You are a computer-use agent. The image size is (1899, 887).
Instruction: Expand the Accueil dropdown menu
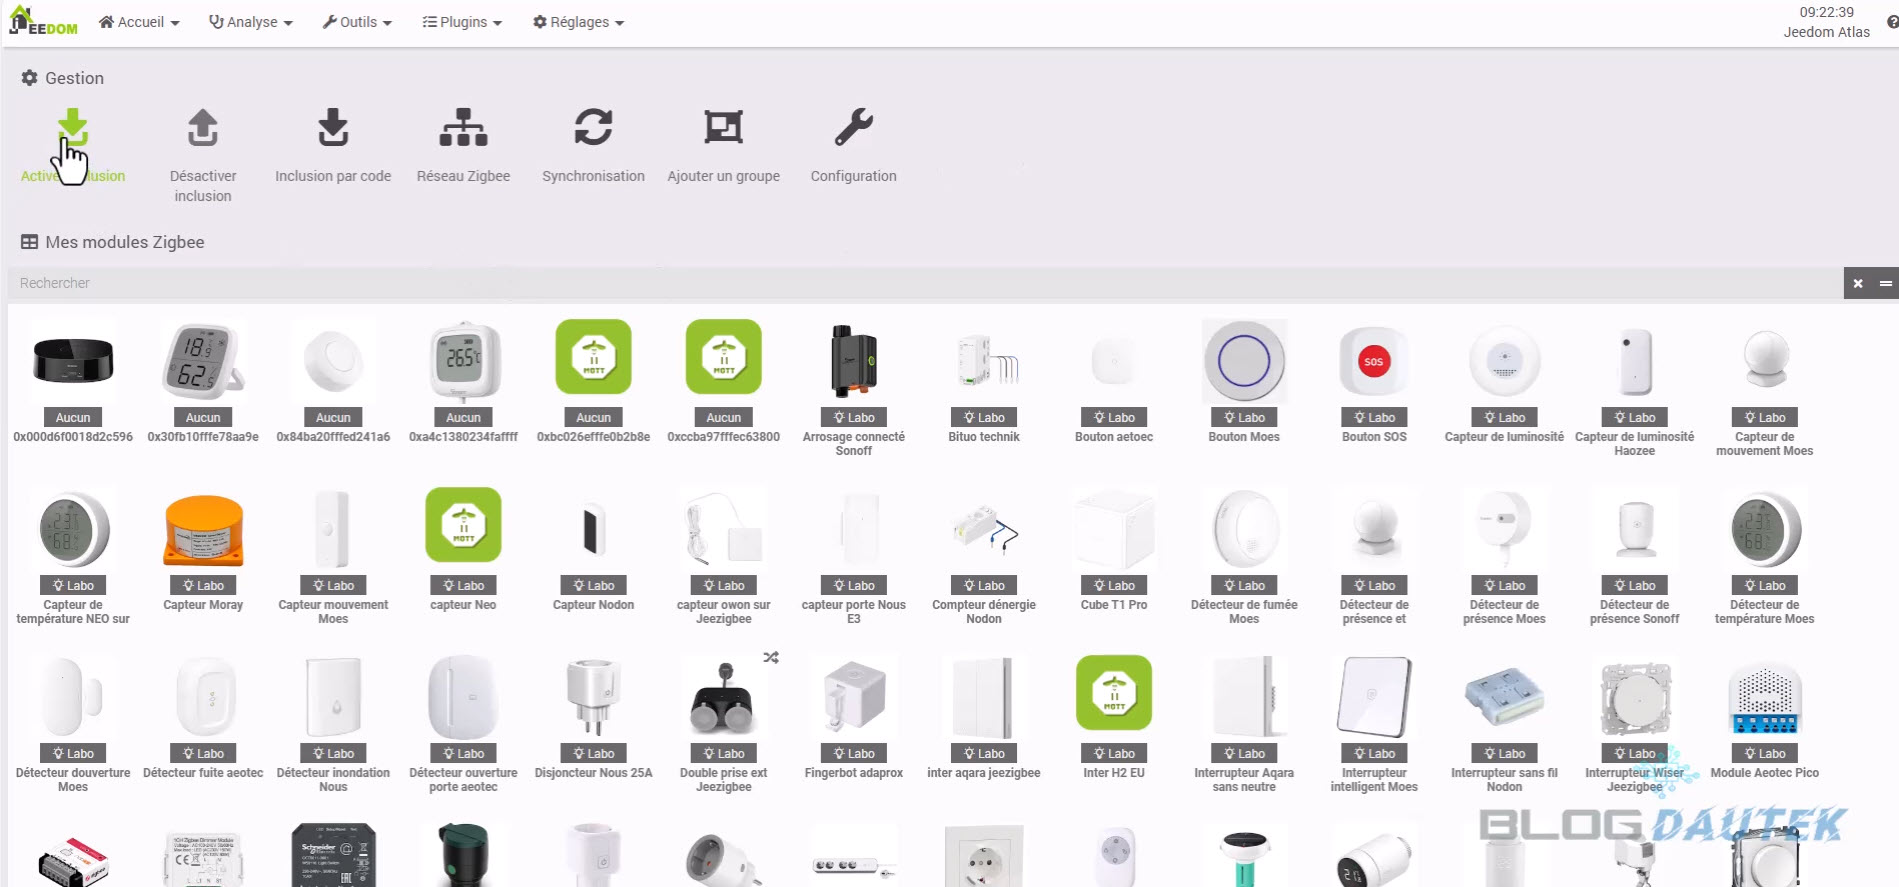pyautogui.click(x=139, y=22)
